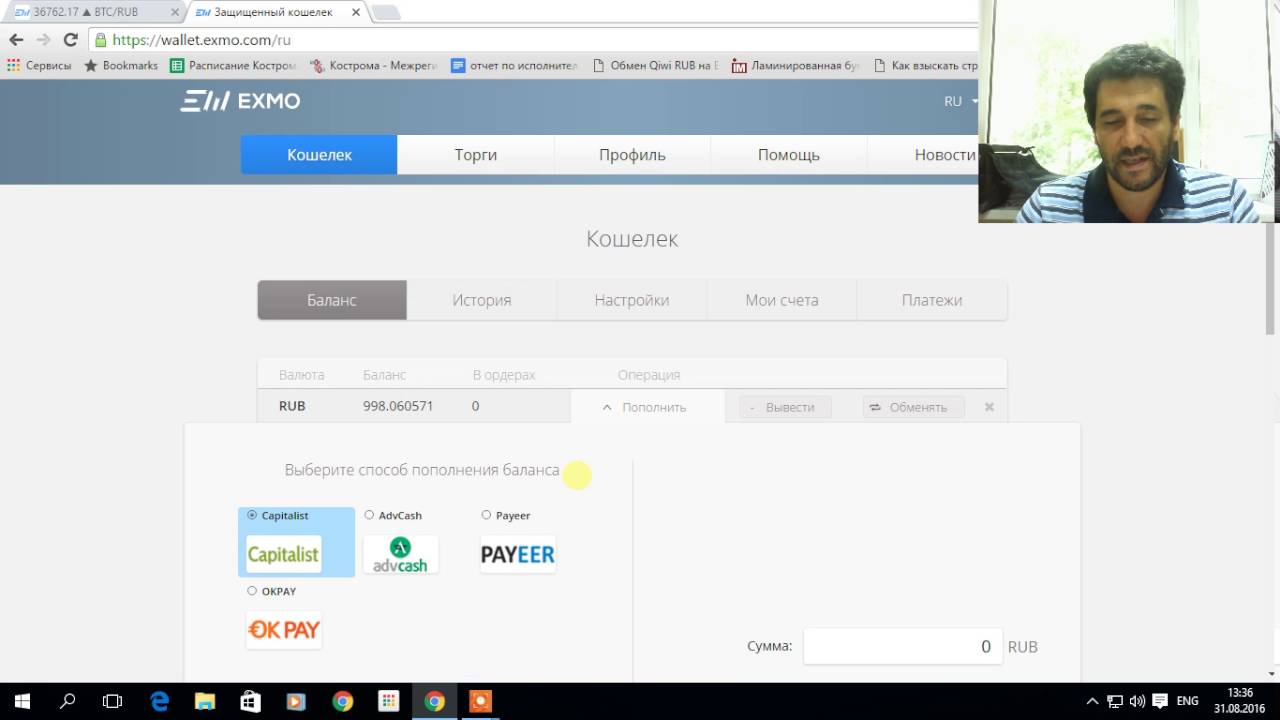The image size is (1280, 720).
Task: Open Windows taskbar search
Action: [x=68, y=701]
